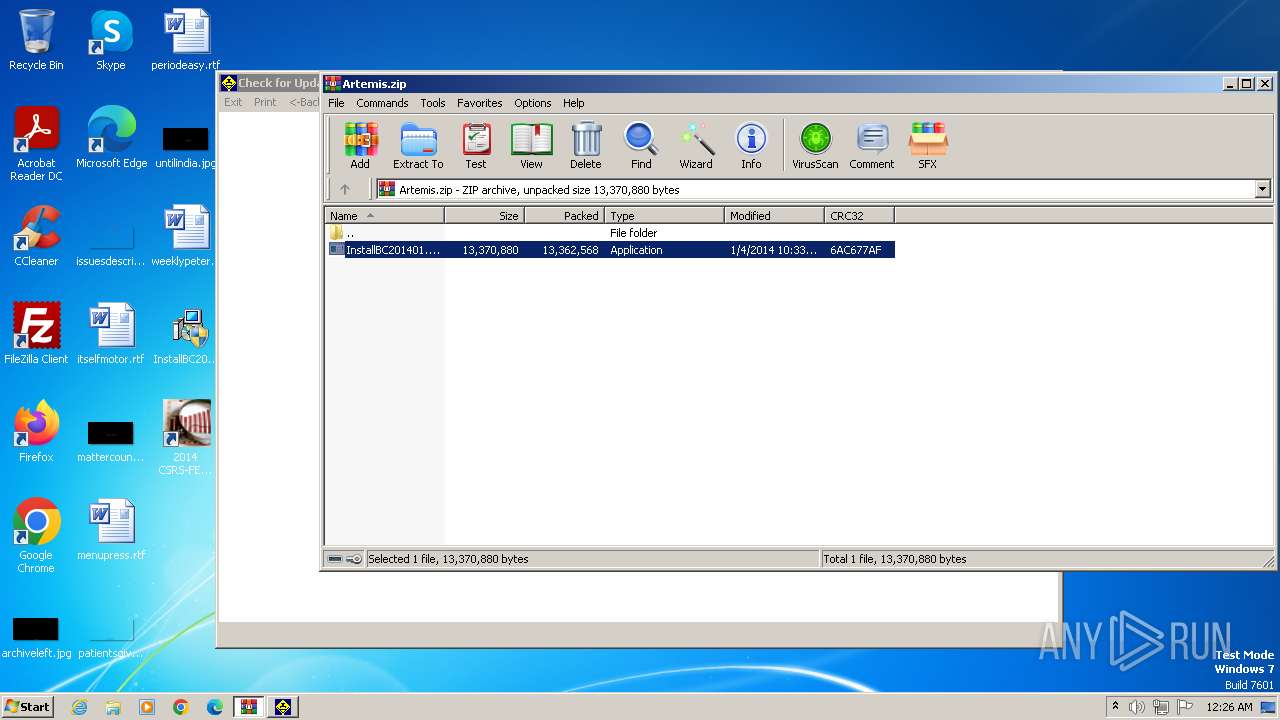Viewport: 1280px width, 720px height.
Task: Click Print in the background window
Action: pyautogui.click(x=265, y=102)
